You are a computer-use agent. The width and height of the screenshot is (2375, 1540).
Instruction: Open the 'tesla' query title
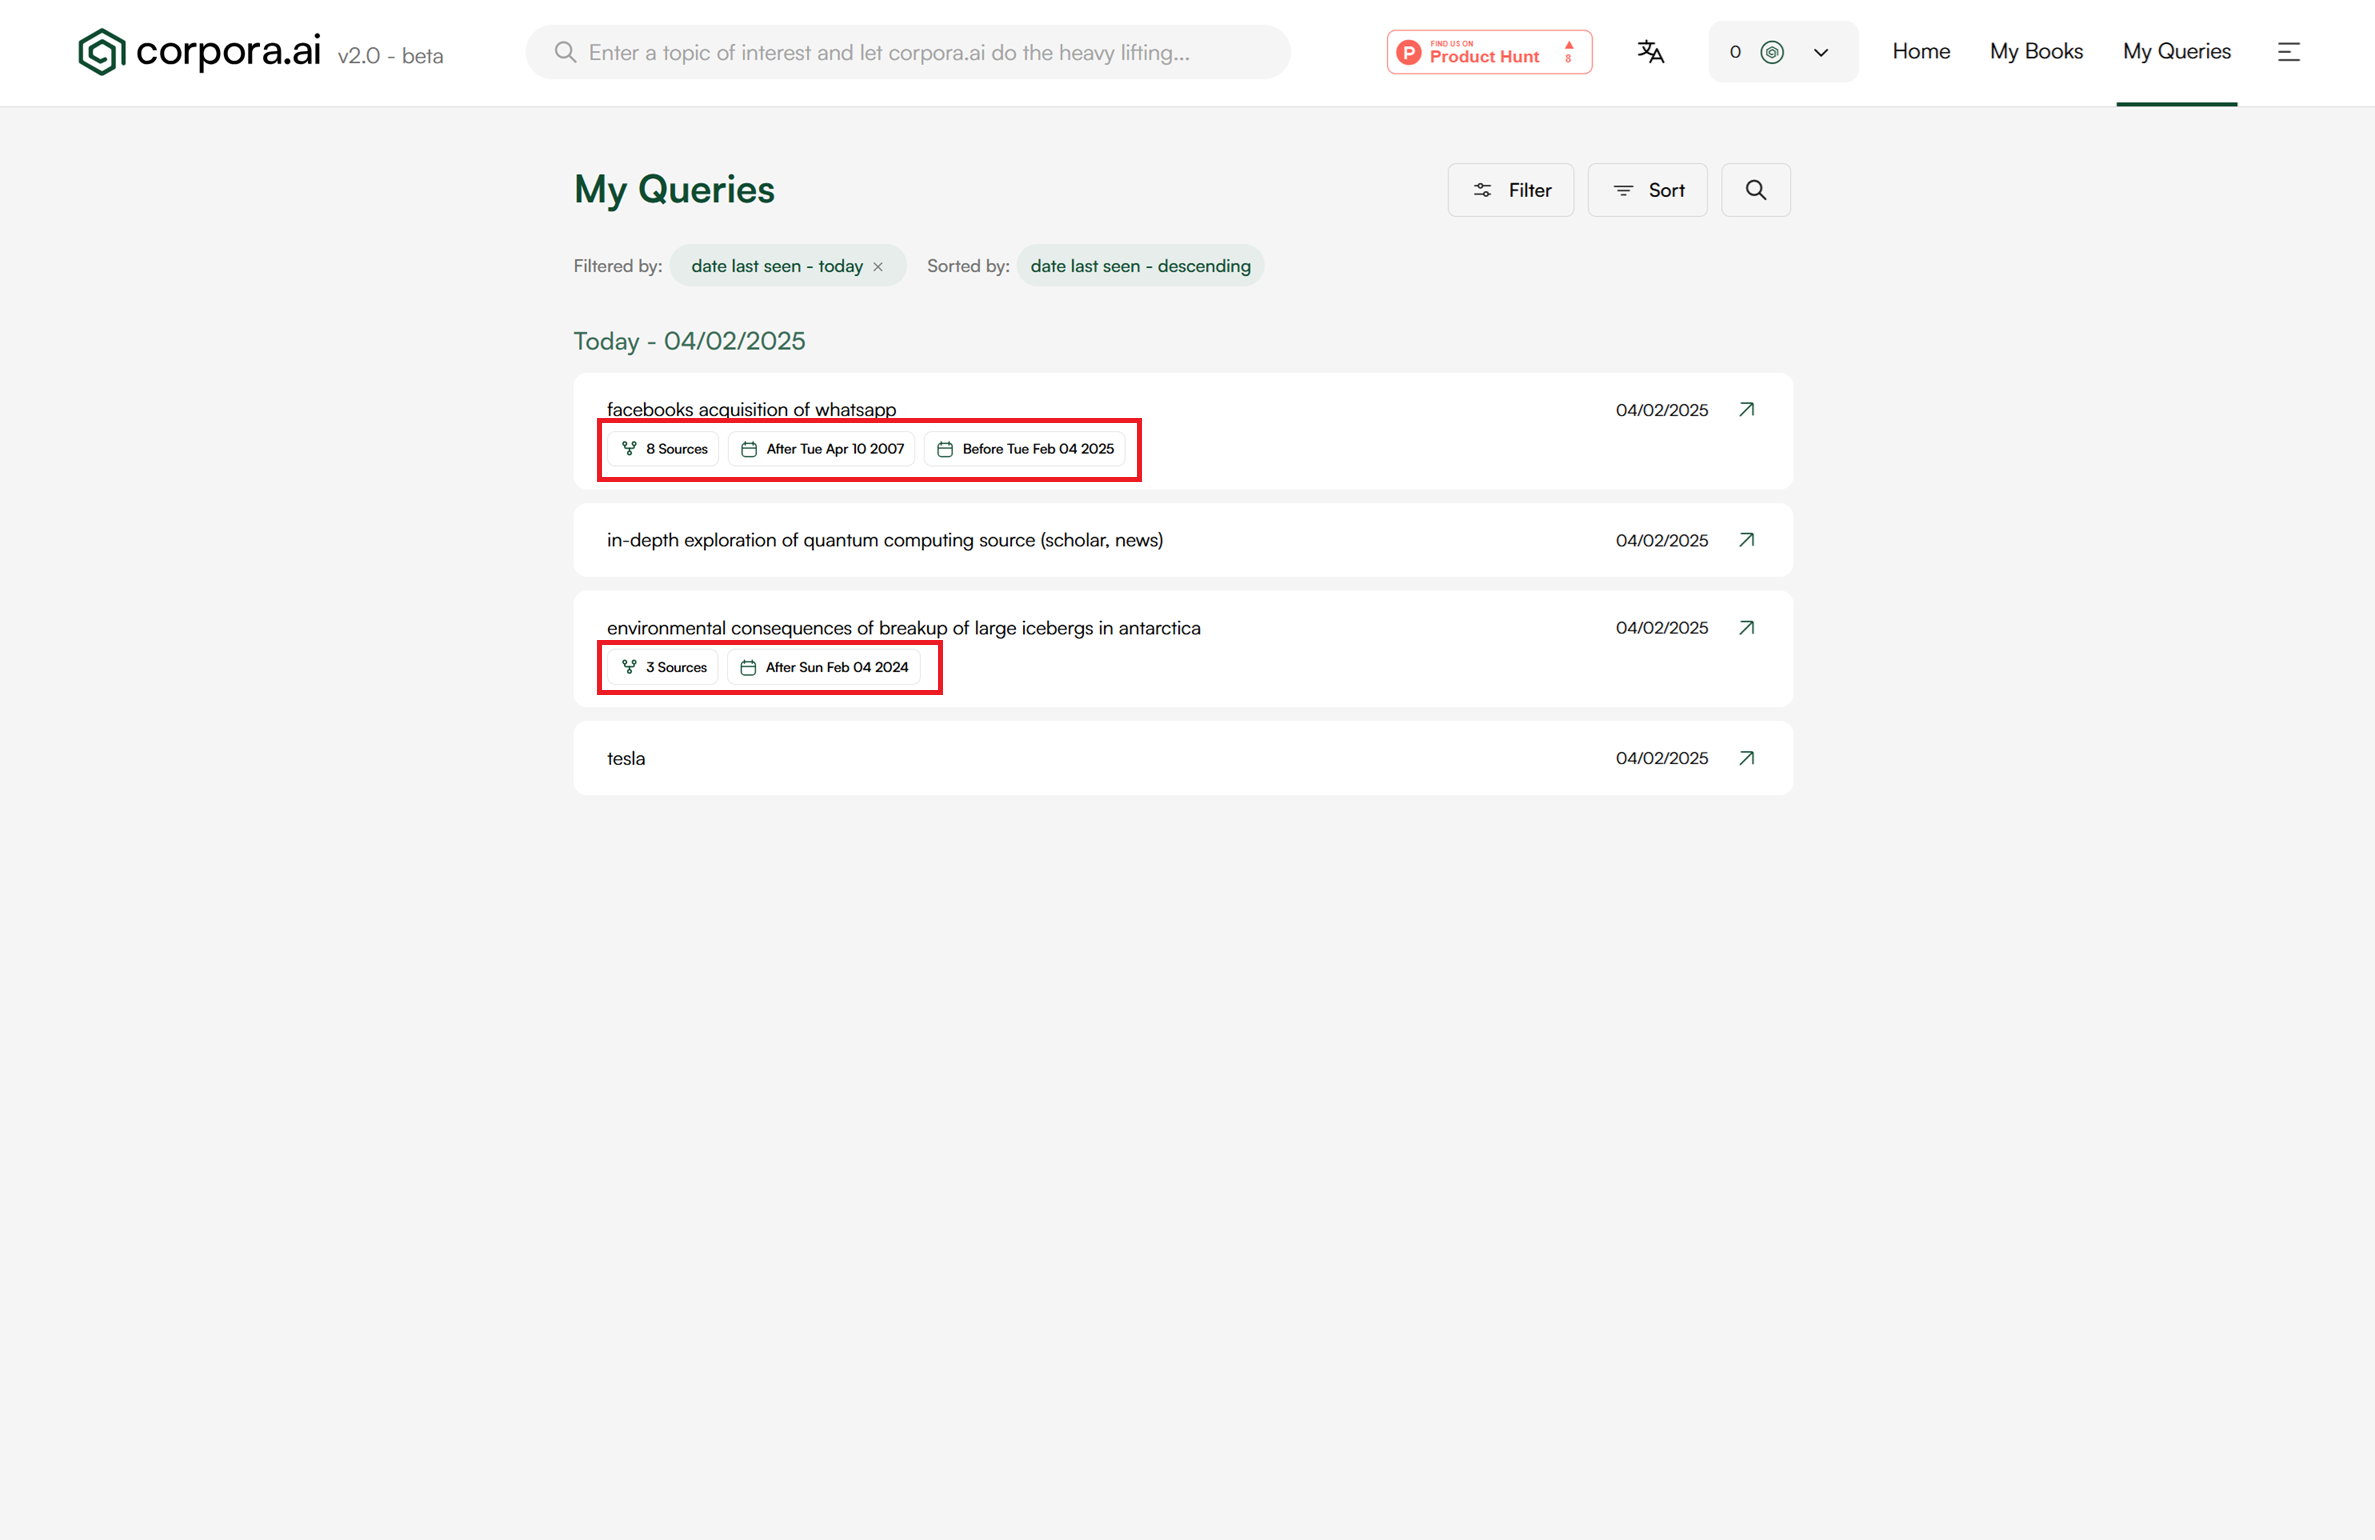pos(626,758)
